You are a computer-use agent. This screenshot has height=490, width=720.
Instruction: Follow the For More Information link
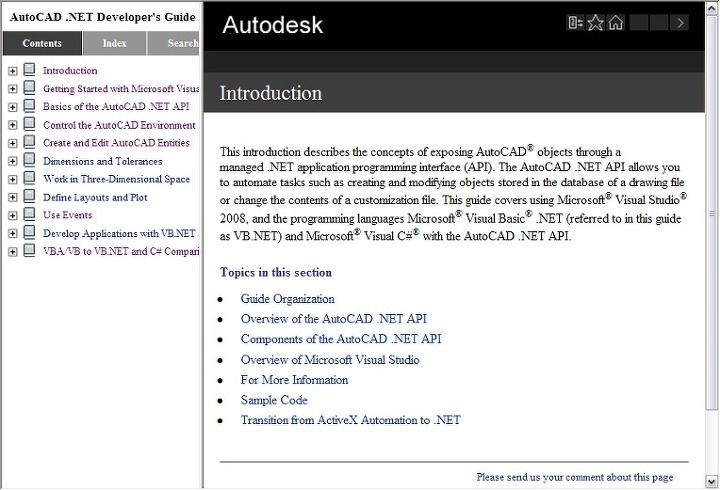294,380
